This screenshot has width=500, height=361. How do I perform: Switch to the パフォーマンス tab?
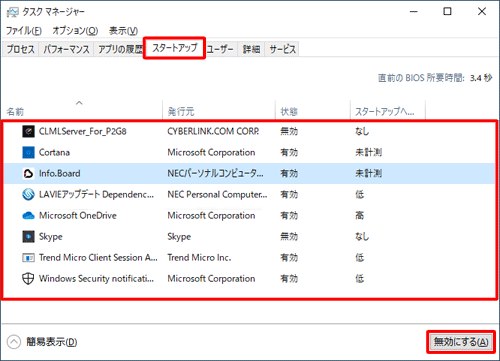pos(66,49)
